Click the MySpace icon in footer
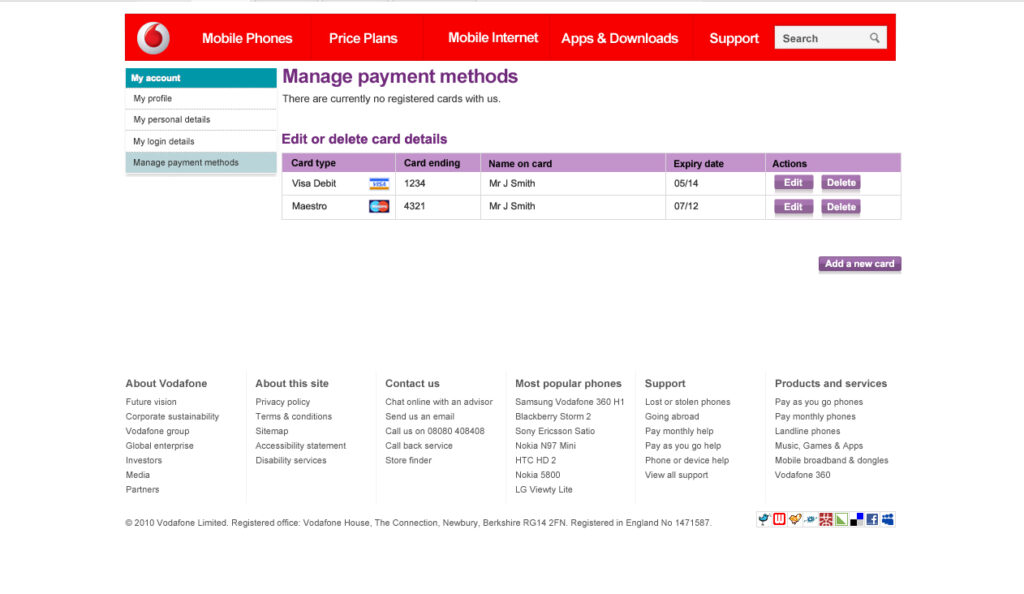 (887, 519)
